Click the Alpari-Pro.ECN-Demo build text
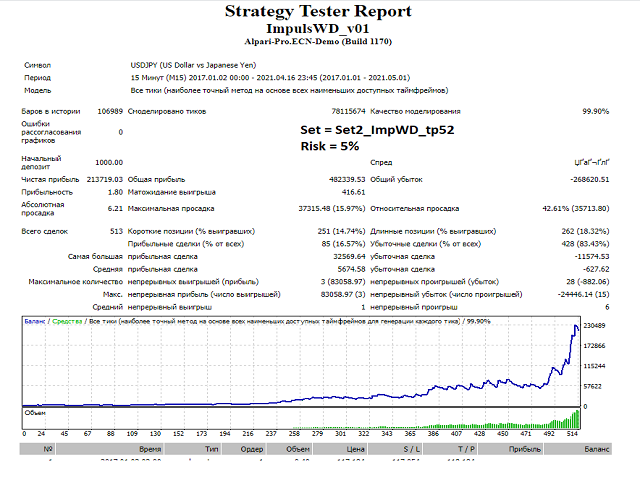The height and width of the screenshot is (480, 640). [x=316, y=43]
